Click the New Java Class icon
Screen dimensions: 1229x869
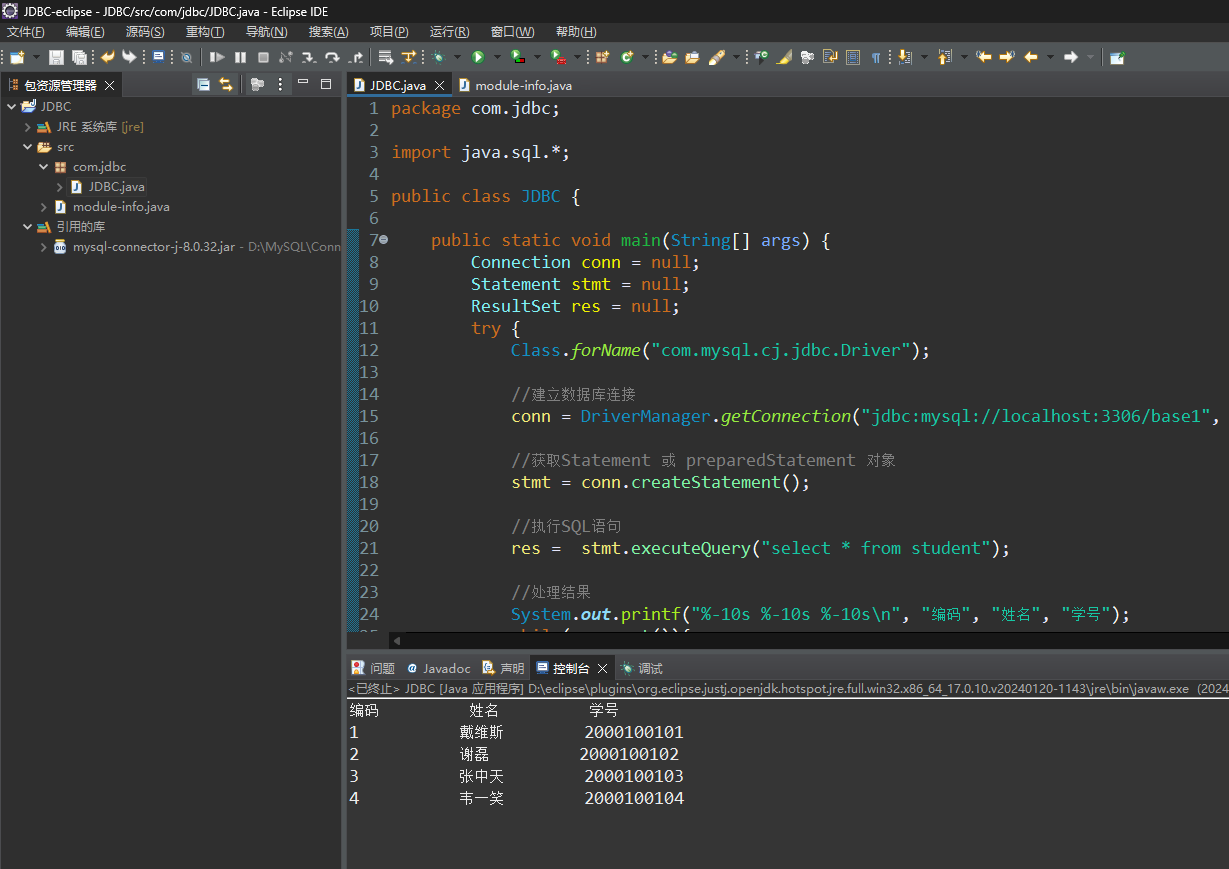627,57
